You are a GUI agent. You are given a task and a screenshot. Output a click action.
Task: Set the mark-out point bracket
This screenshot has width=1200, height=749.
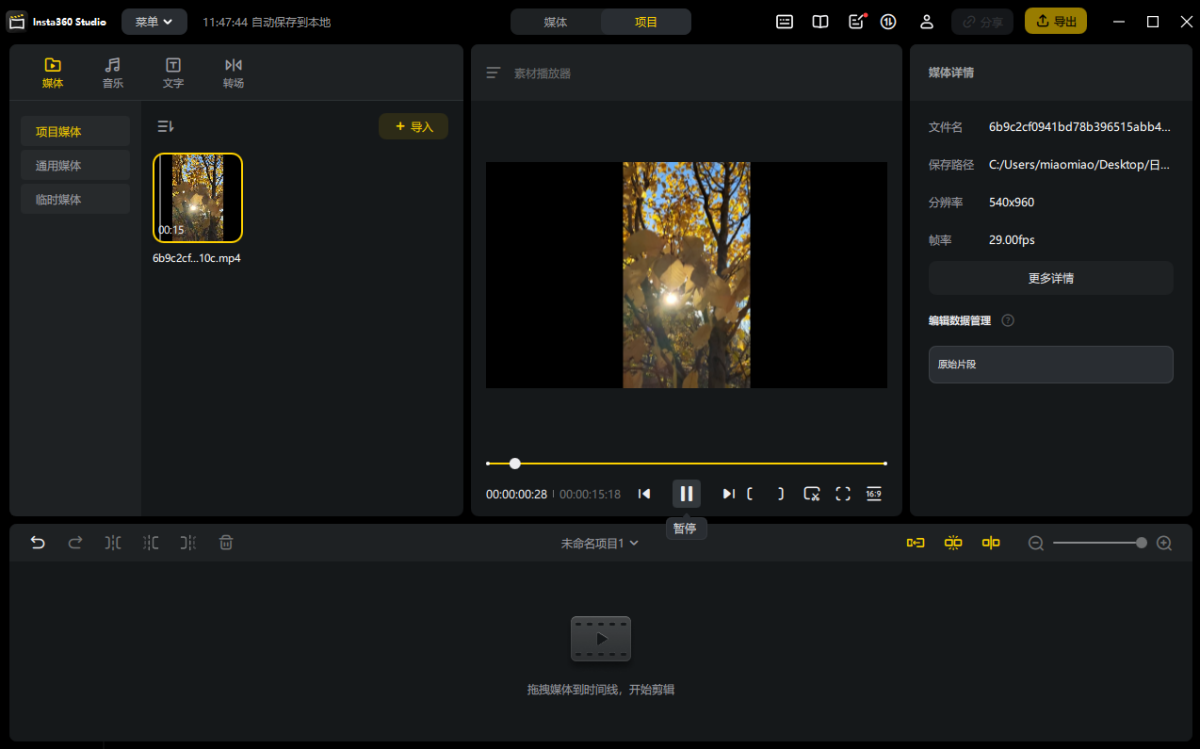tap(780, 494)
